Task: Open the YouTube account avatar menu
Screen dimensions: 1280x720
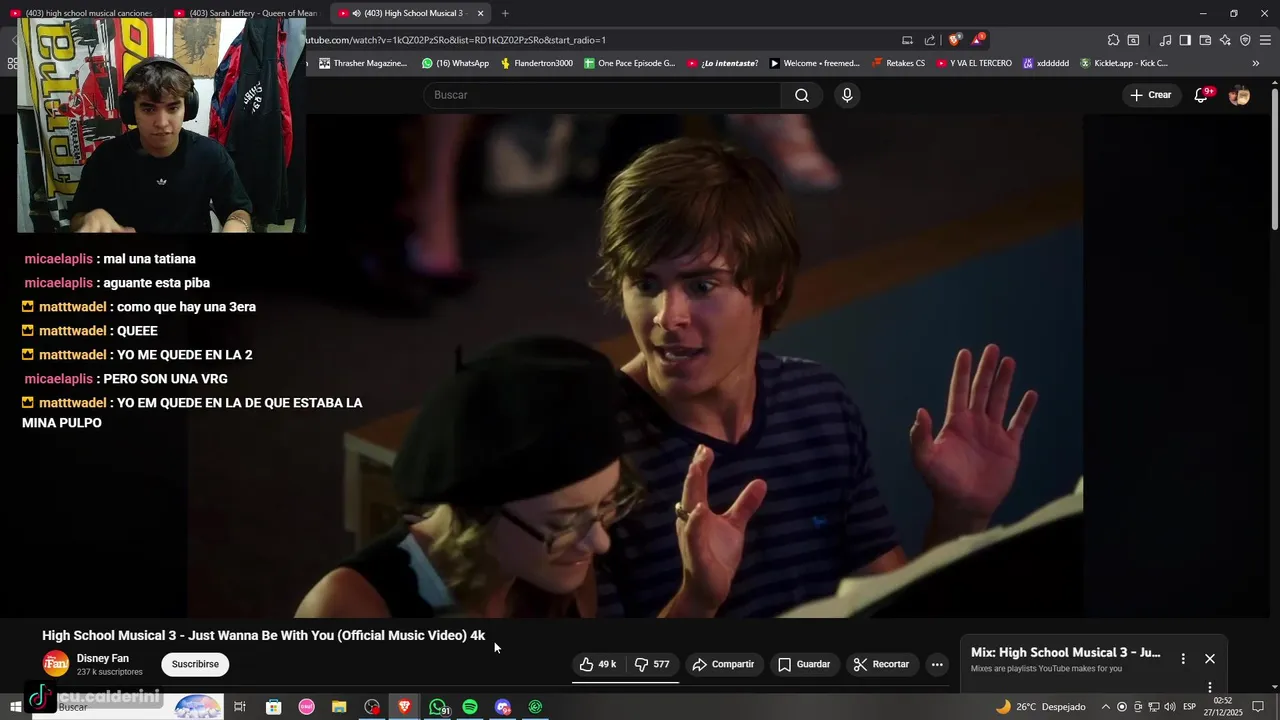Action: (x=1239, y=95)
